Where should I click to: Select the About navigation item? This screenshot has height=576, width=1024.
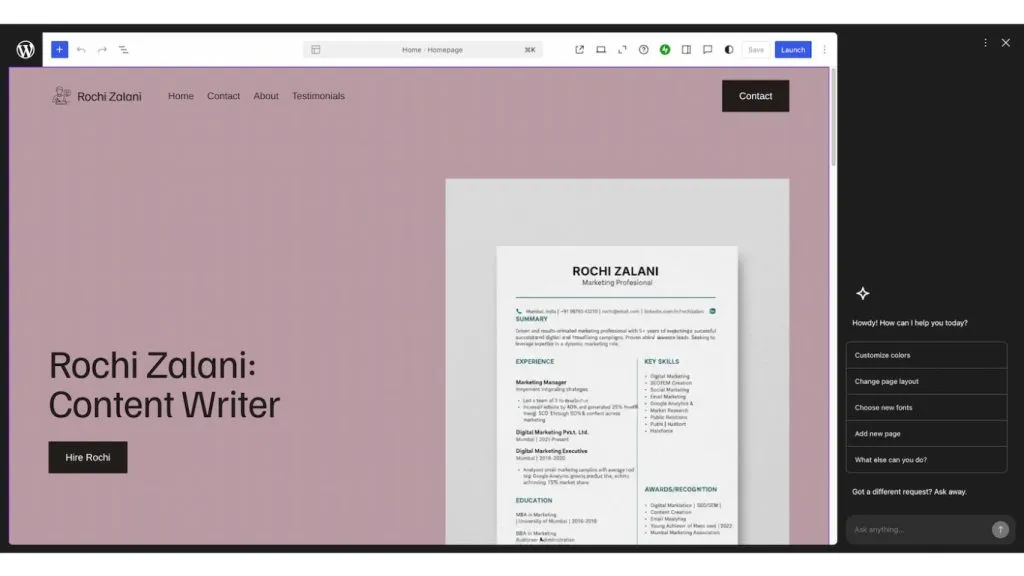[x=266, y=96]
